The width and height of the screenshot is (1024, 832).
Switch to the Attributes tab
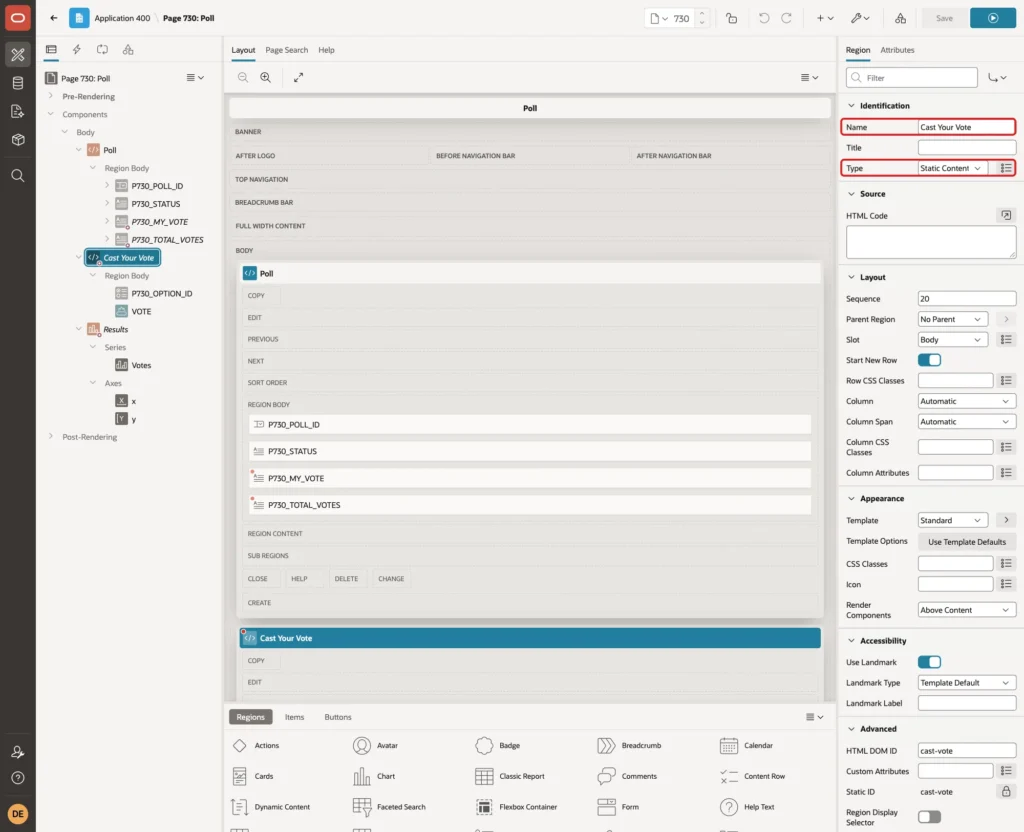pos(897,50)
